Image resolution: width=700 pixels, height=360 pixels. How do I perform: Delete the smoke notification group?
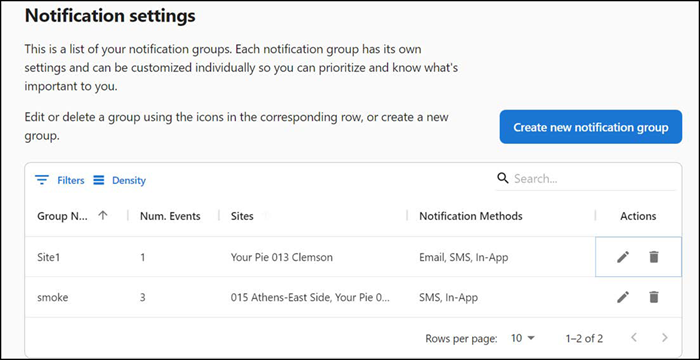pyautogui.click(x=654, y=297)
